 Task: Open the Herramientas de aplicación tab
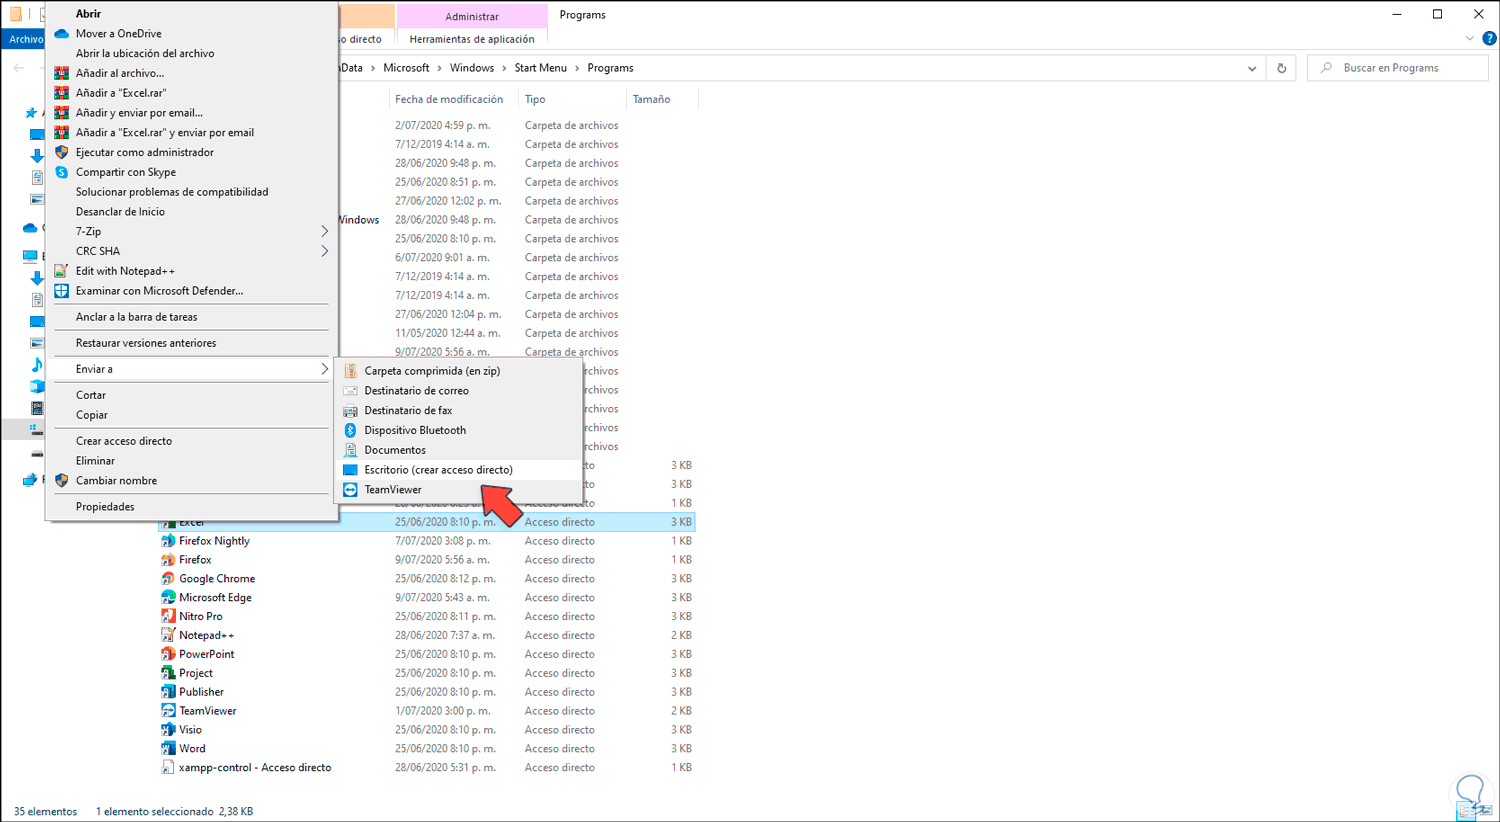pyautogui.click(x=472, y=39)
